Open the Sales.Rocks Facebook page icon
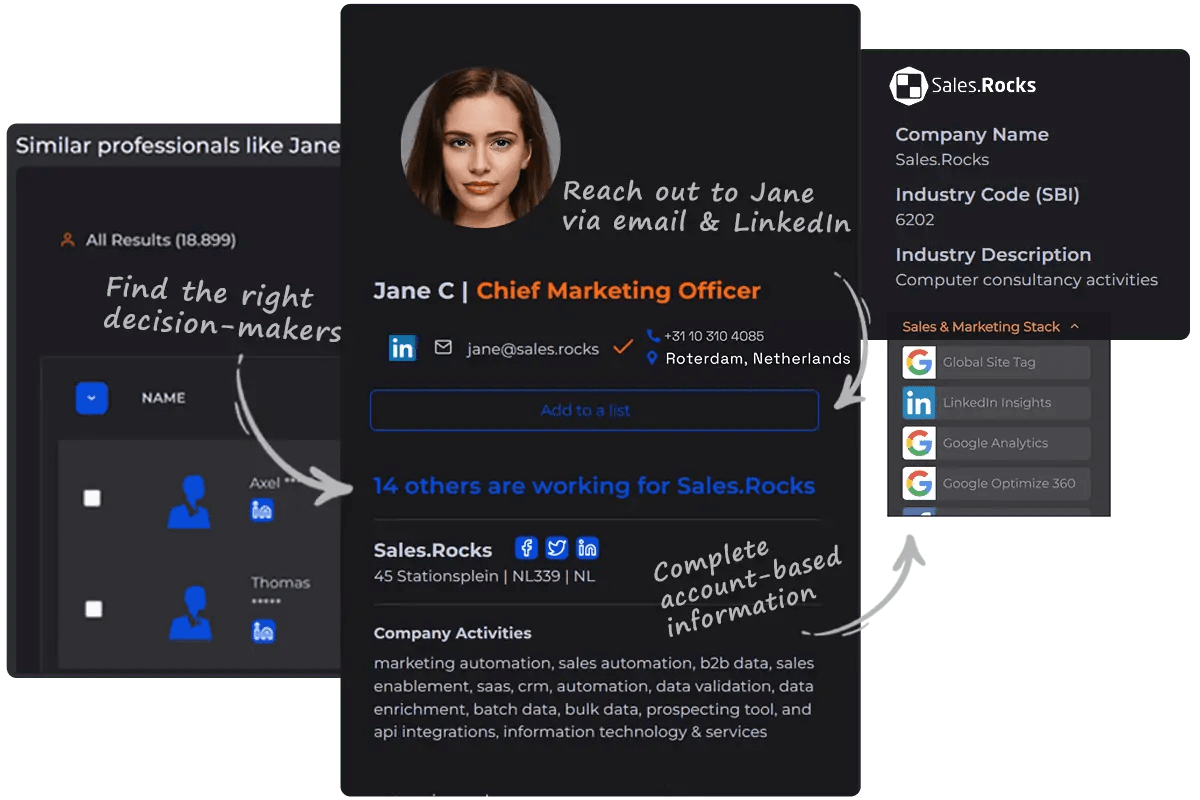The height and width of the screenshot is (800, 1200). pyautogui.click(x=527, y=548)
